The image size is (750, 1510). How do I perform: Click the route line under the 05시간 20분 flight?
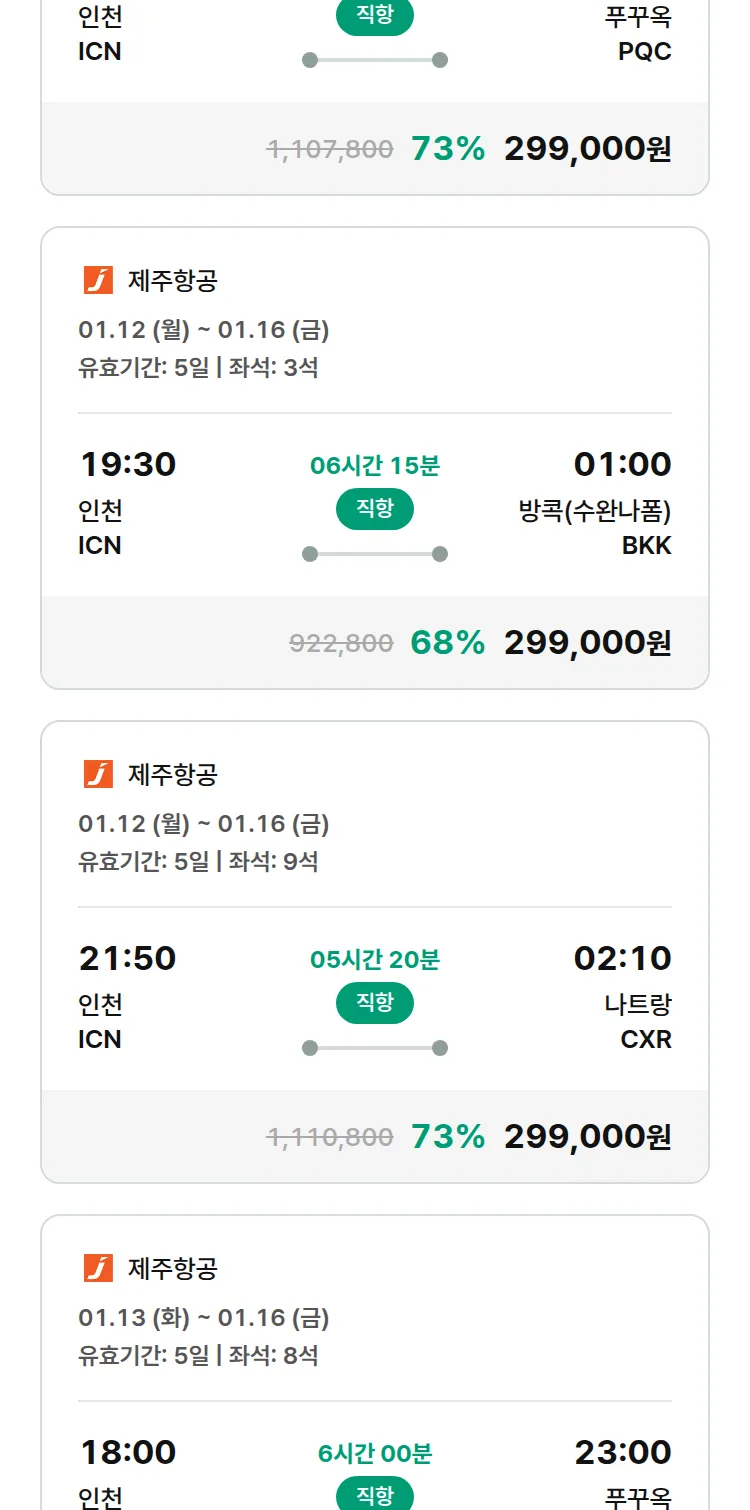[x=375, y=1048]
